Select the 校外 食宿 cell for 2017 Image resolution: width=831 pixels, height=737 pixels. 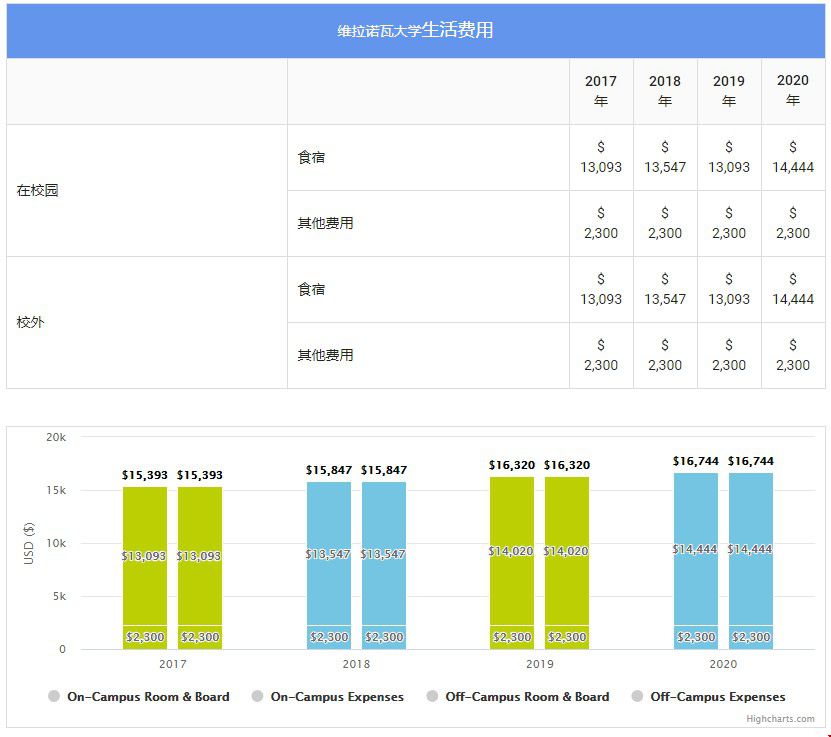[x=601, y=290]
